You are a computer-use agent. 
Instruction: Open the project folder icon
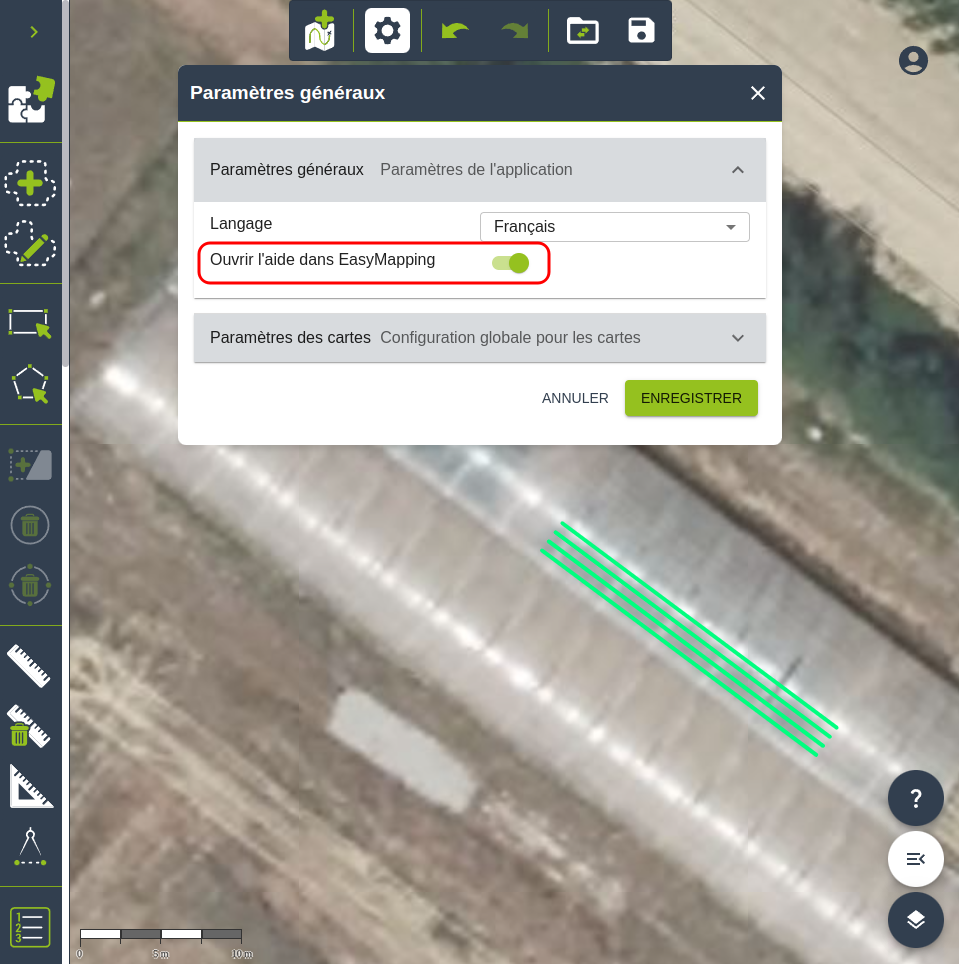point(582,30)
